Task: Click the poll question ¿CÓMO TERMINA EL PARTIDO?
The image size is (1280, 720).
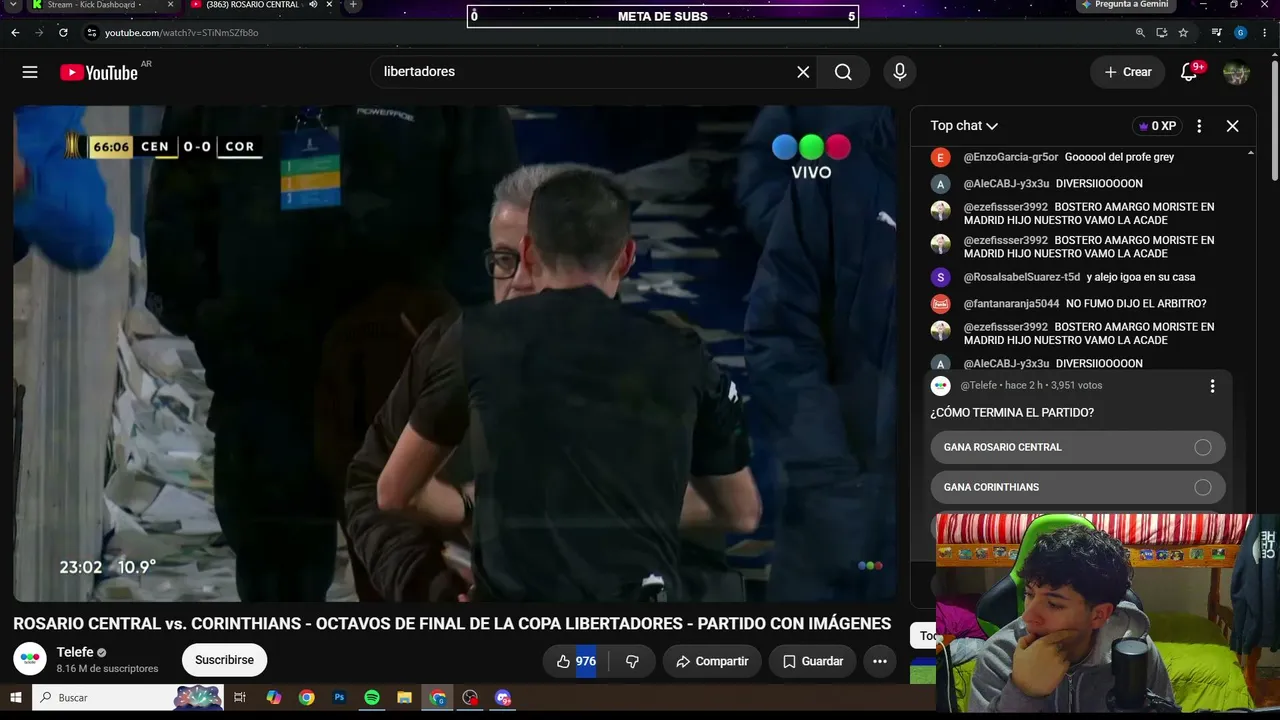Action: point(1012,413)
